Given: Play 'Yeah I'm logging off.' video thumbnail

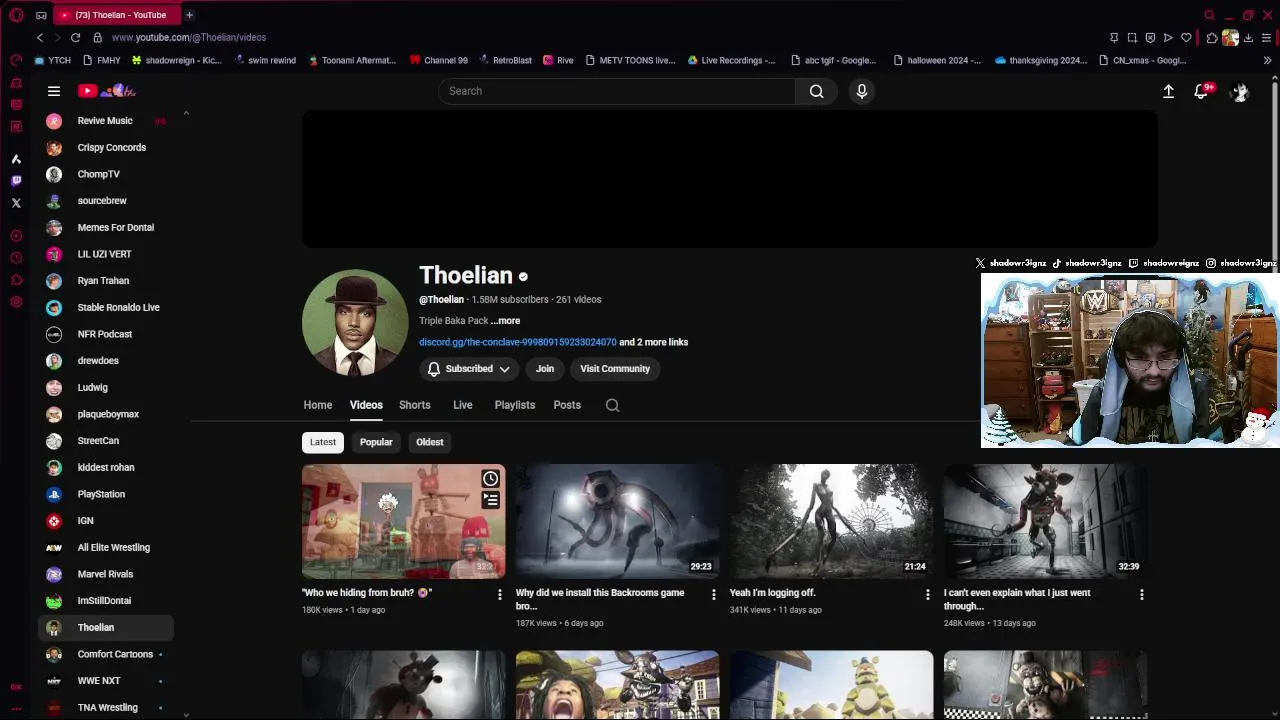Looking at the screenshot, I should [831, 521].
